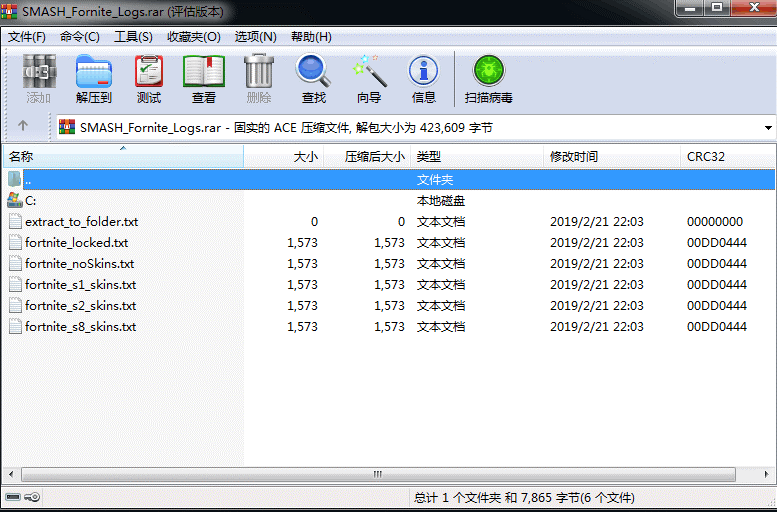
Task: Click the 添加 (Add) archive toolbar icon
Action: [39, 71]
